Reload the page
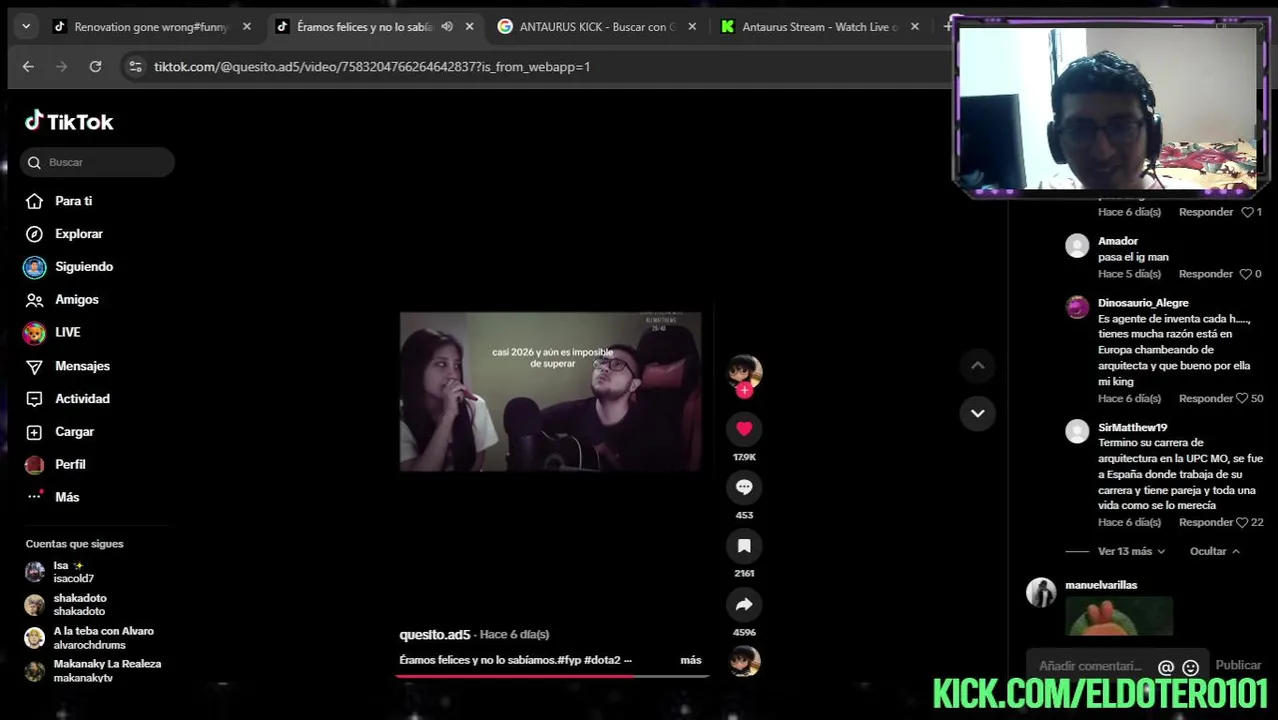 [95, 67]
